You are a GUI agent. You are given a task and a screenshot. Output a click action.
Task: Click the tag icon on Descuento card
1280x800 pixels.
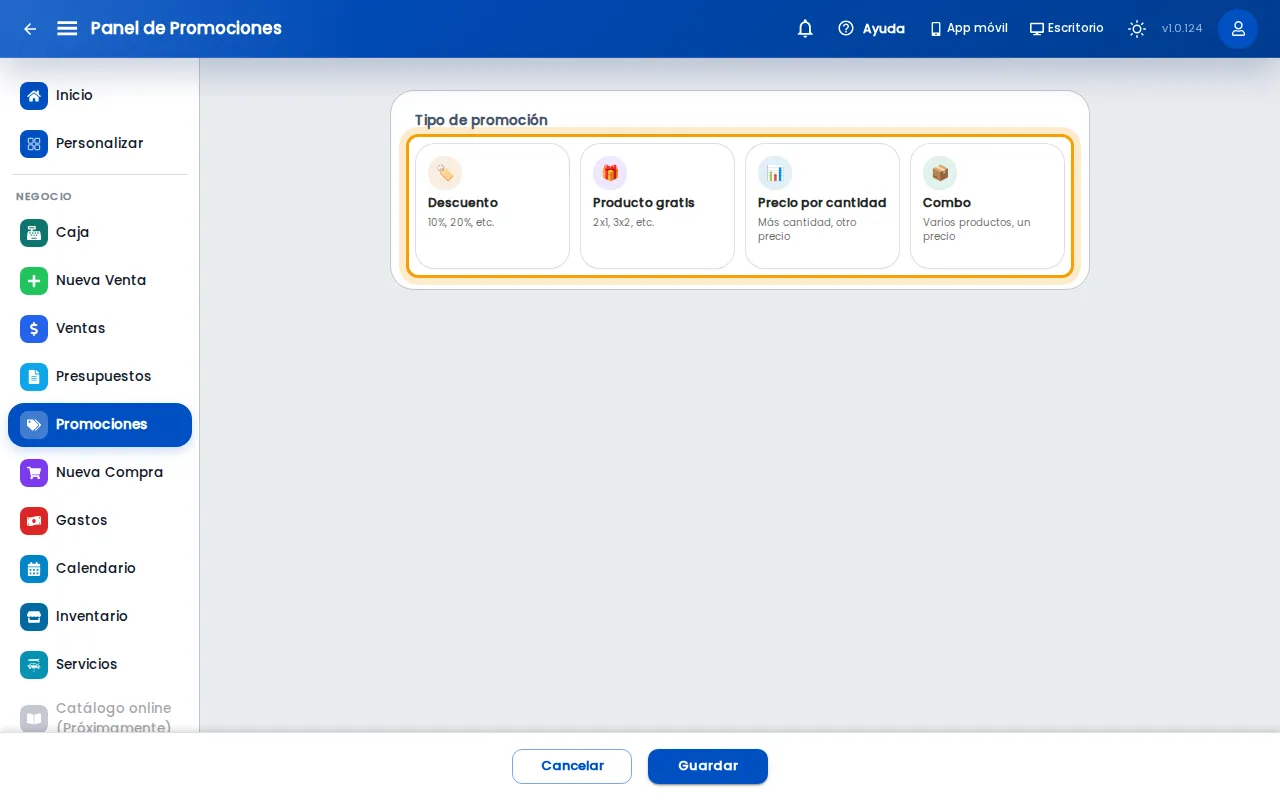[x=445, y=173]
